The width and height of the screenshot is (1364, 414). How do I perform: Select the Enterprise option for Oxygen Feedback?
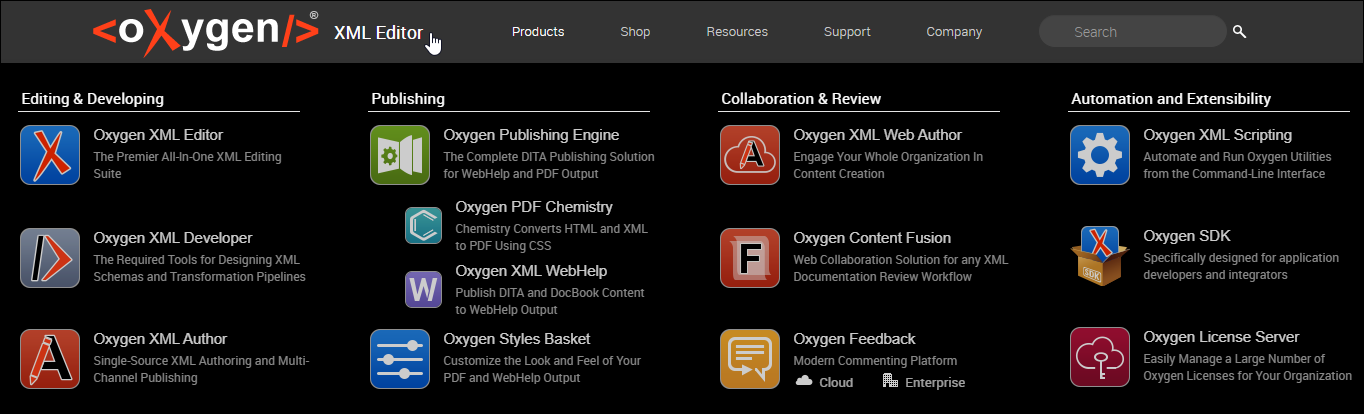(x=925, y=382)
